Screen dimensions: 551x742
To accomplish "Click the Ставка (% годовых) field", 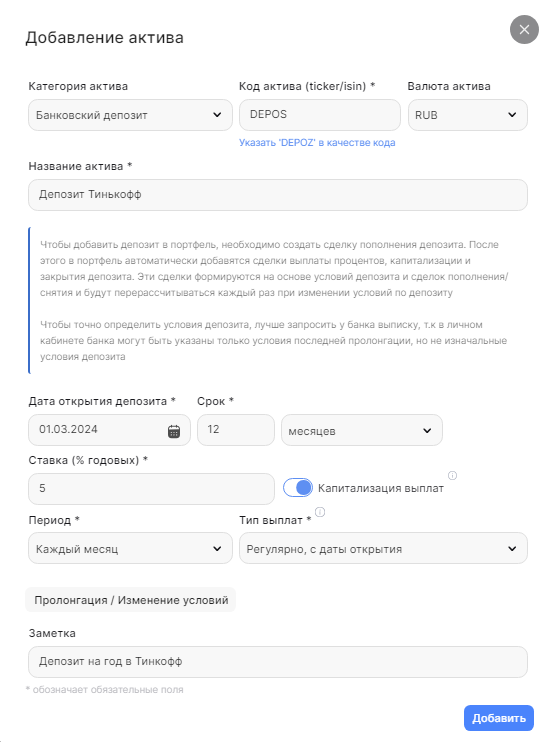I will point(151,489).
